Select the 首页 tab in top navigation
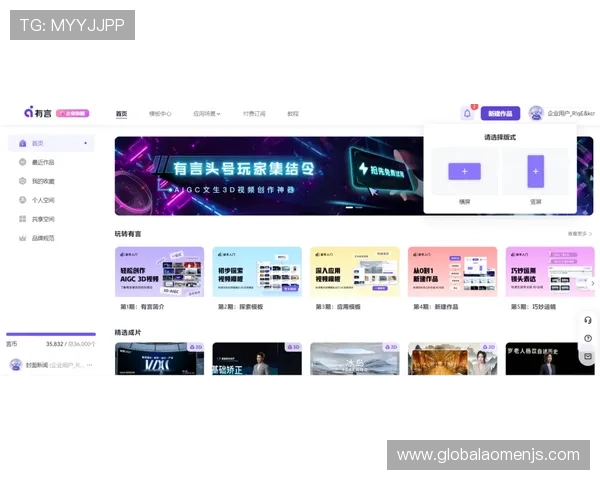 pos(121,114)
